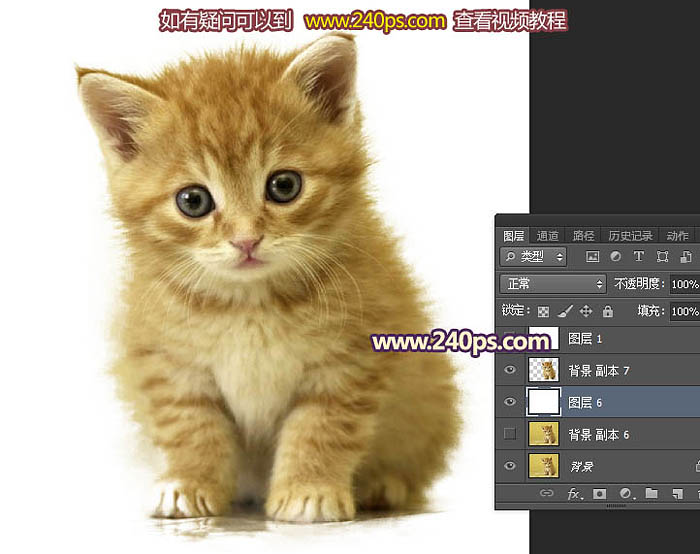Filter layers by shape layer icon
The image size is (700, 554).
pyautogui.click(x=662, y=256)
